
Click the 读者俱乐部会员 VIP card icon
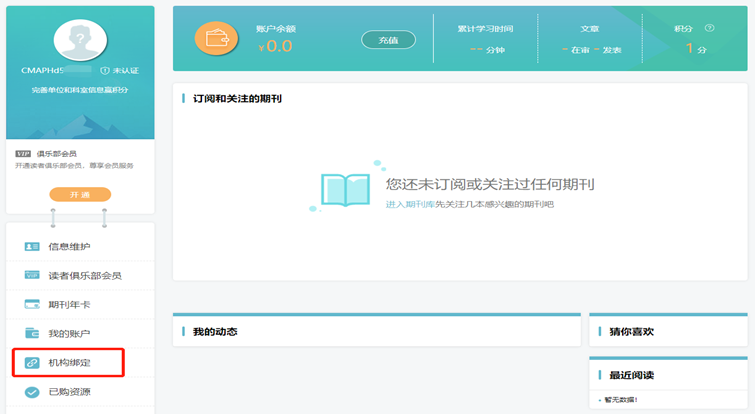tap(31, 275)
